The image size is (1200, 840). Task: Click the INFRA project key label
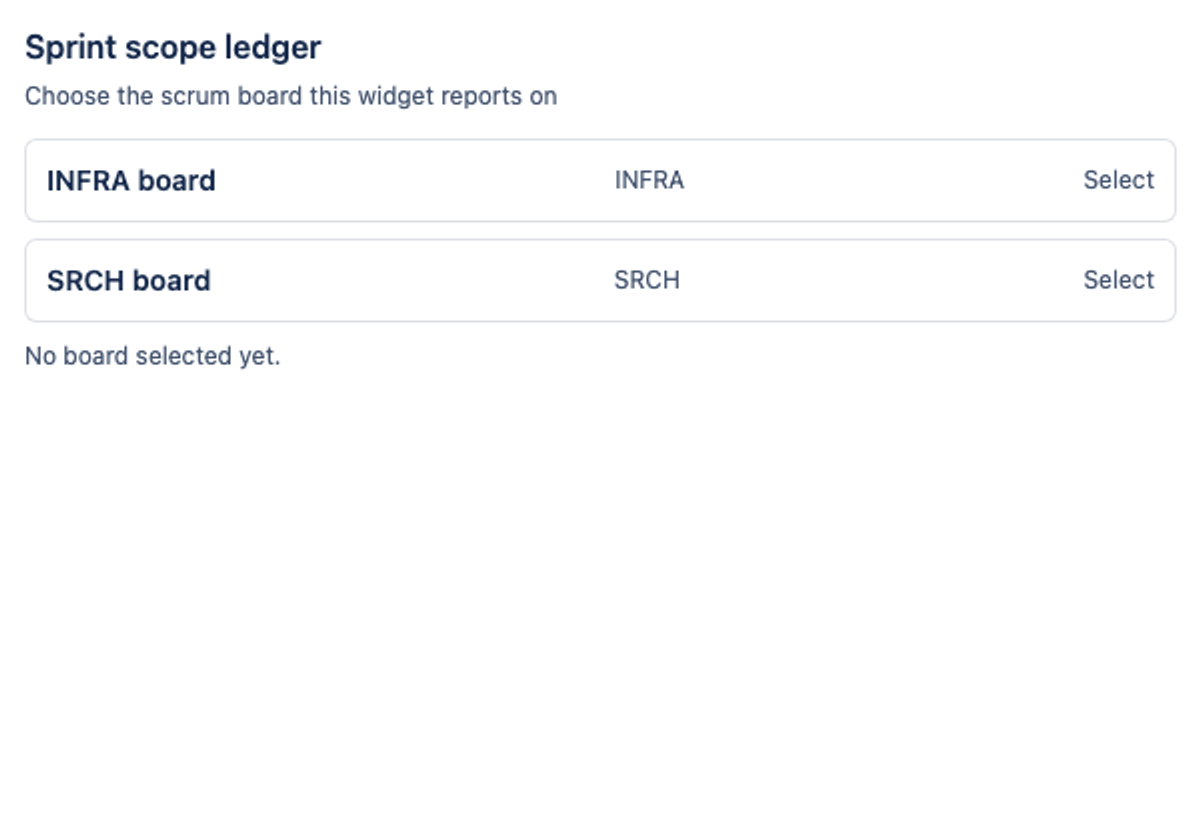(x=649, y=180)
